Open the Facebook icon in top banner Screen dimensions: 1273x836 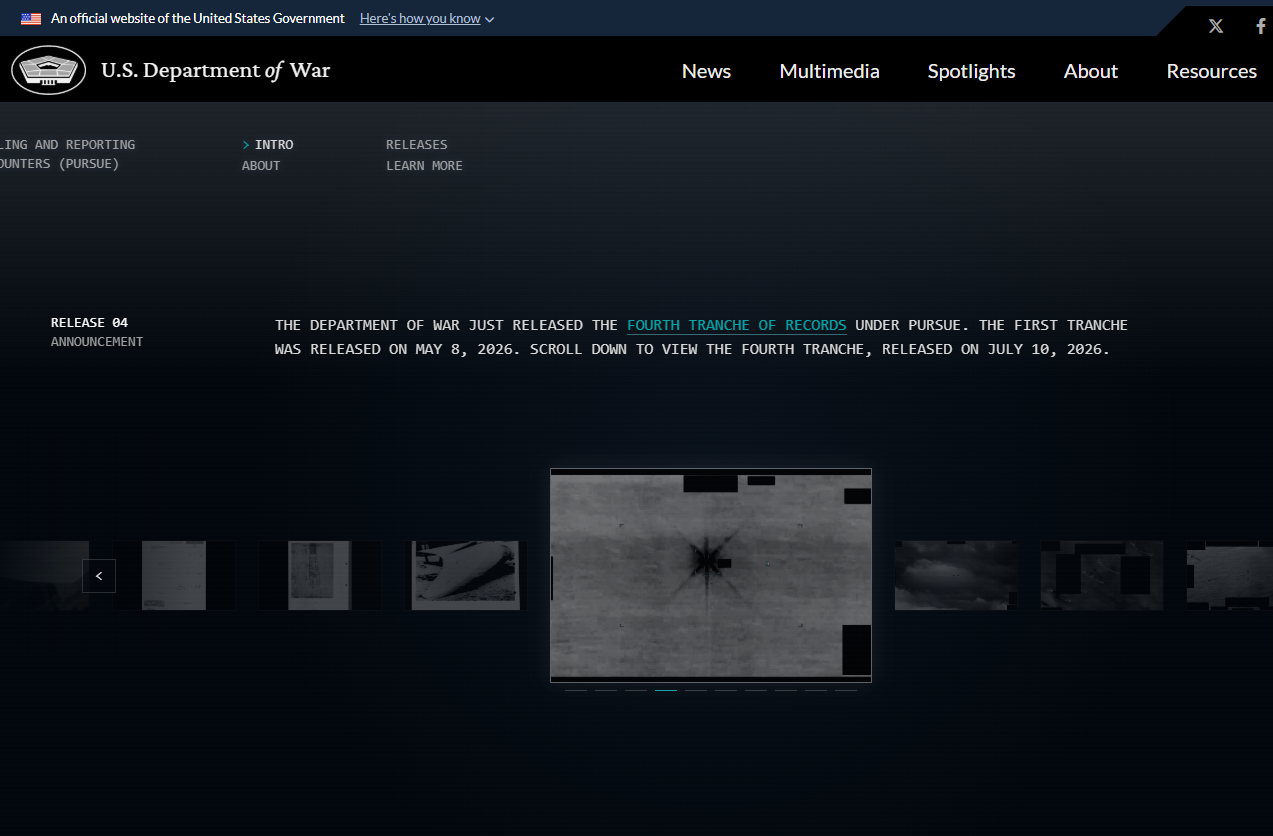[1261, 26]
